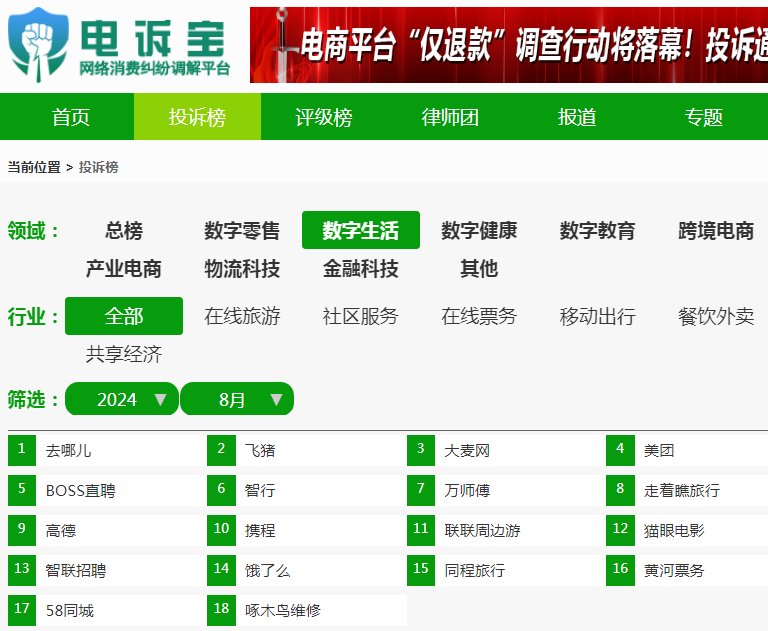The width and height of the screenshot is (768, 631).
Task: Open rank 11 entry 联联周边游
Action: click(x=506, y=531)
